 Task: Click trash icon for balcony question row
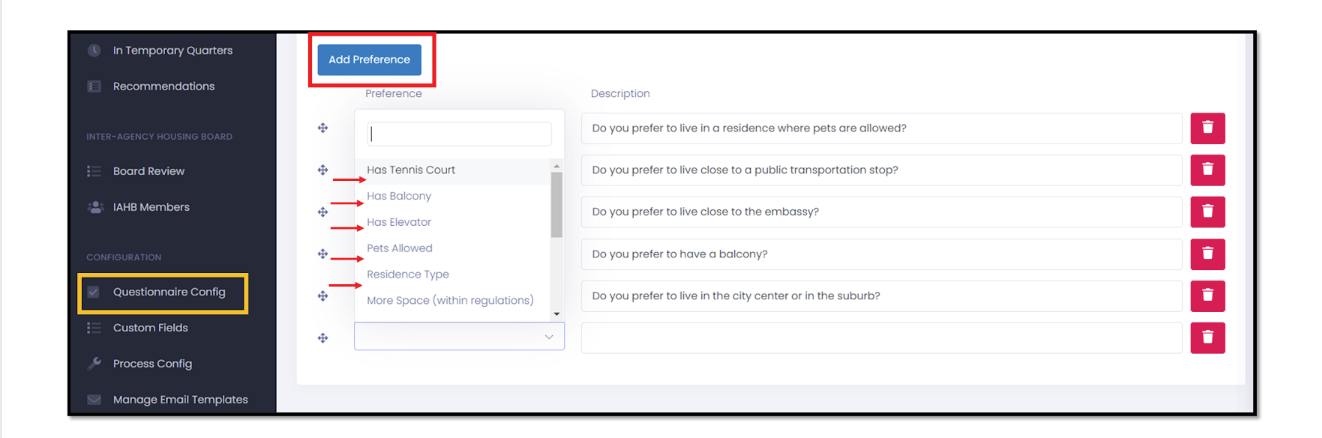point(1207,254)
